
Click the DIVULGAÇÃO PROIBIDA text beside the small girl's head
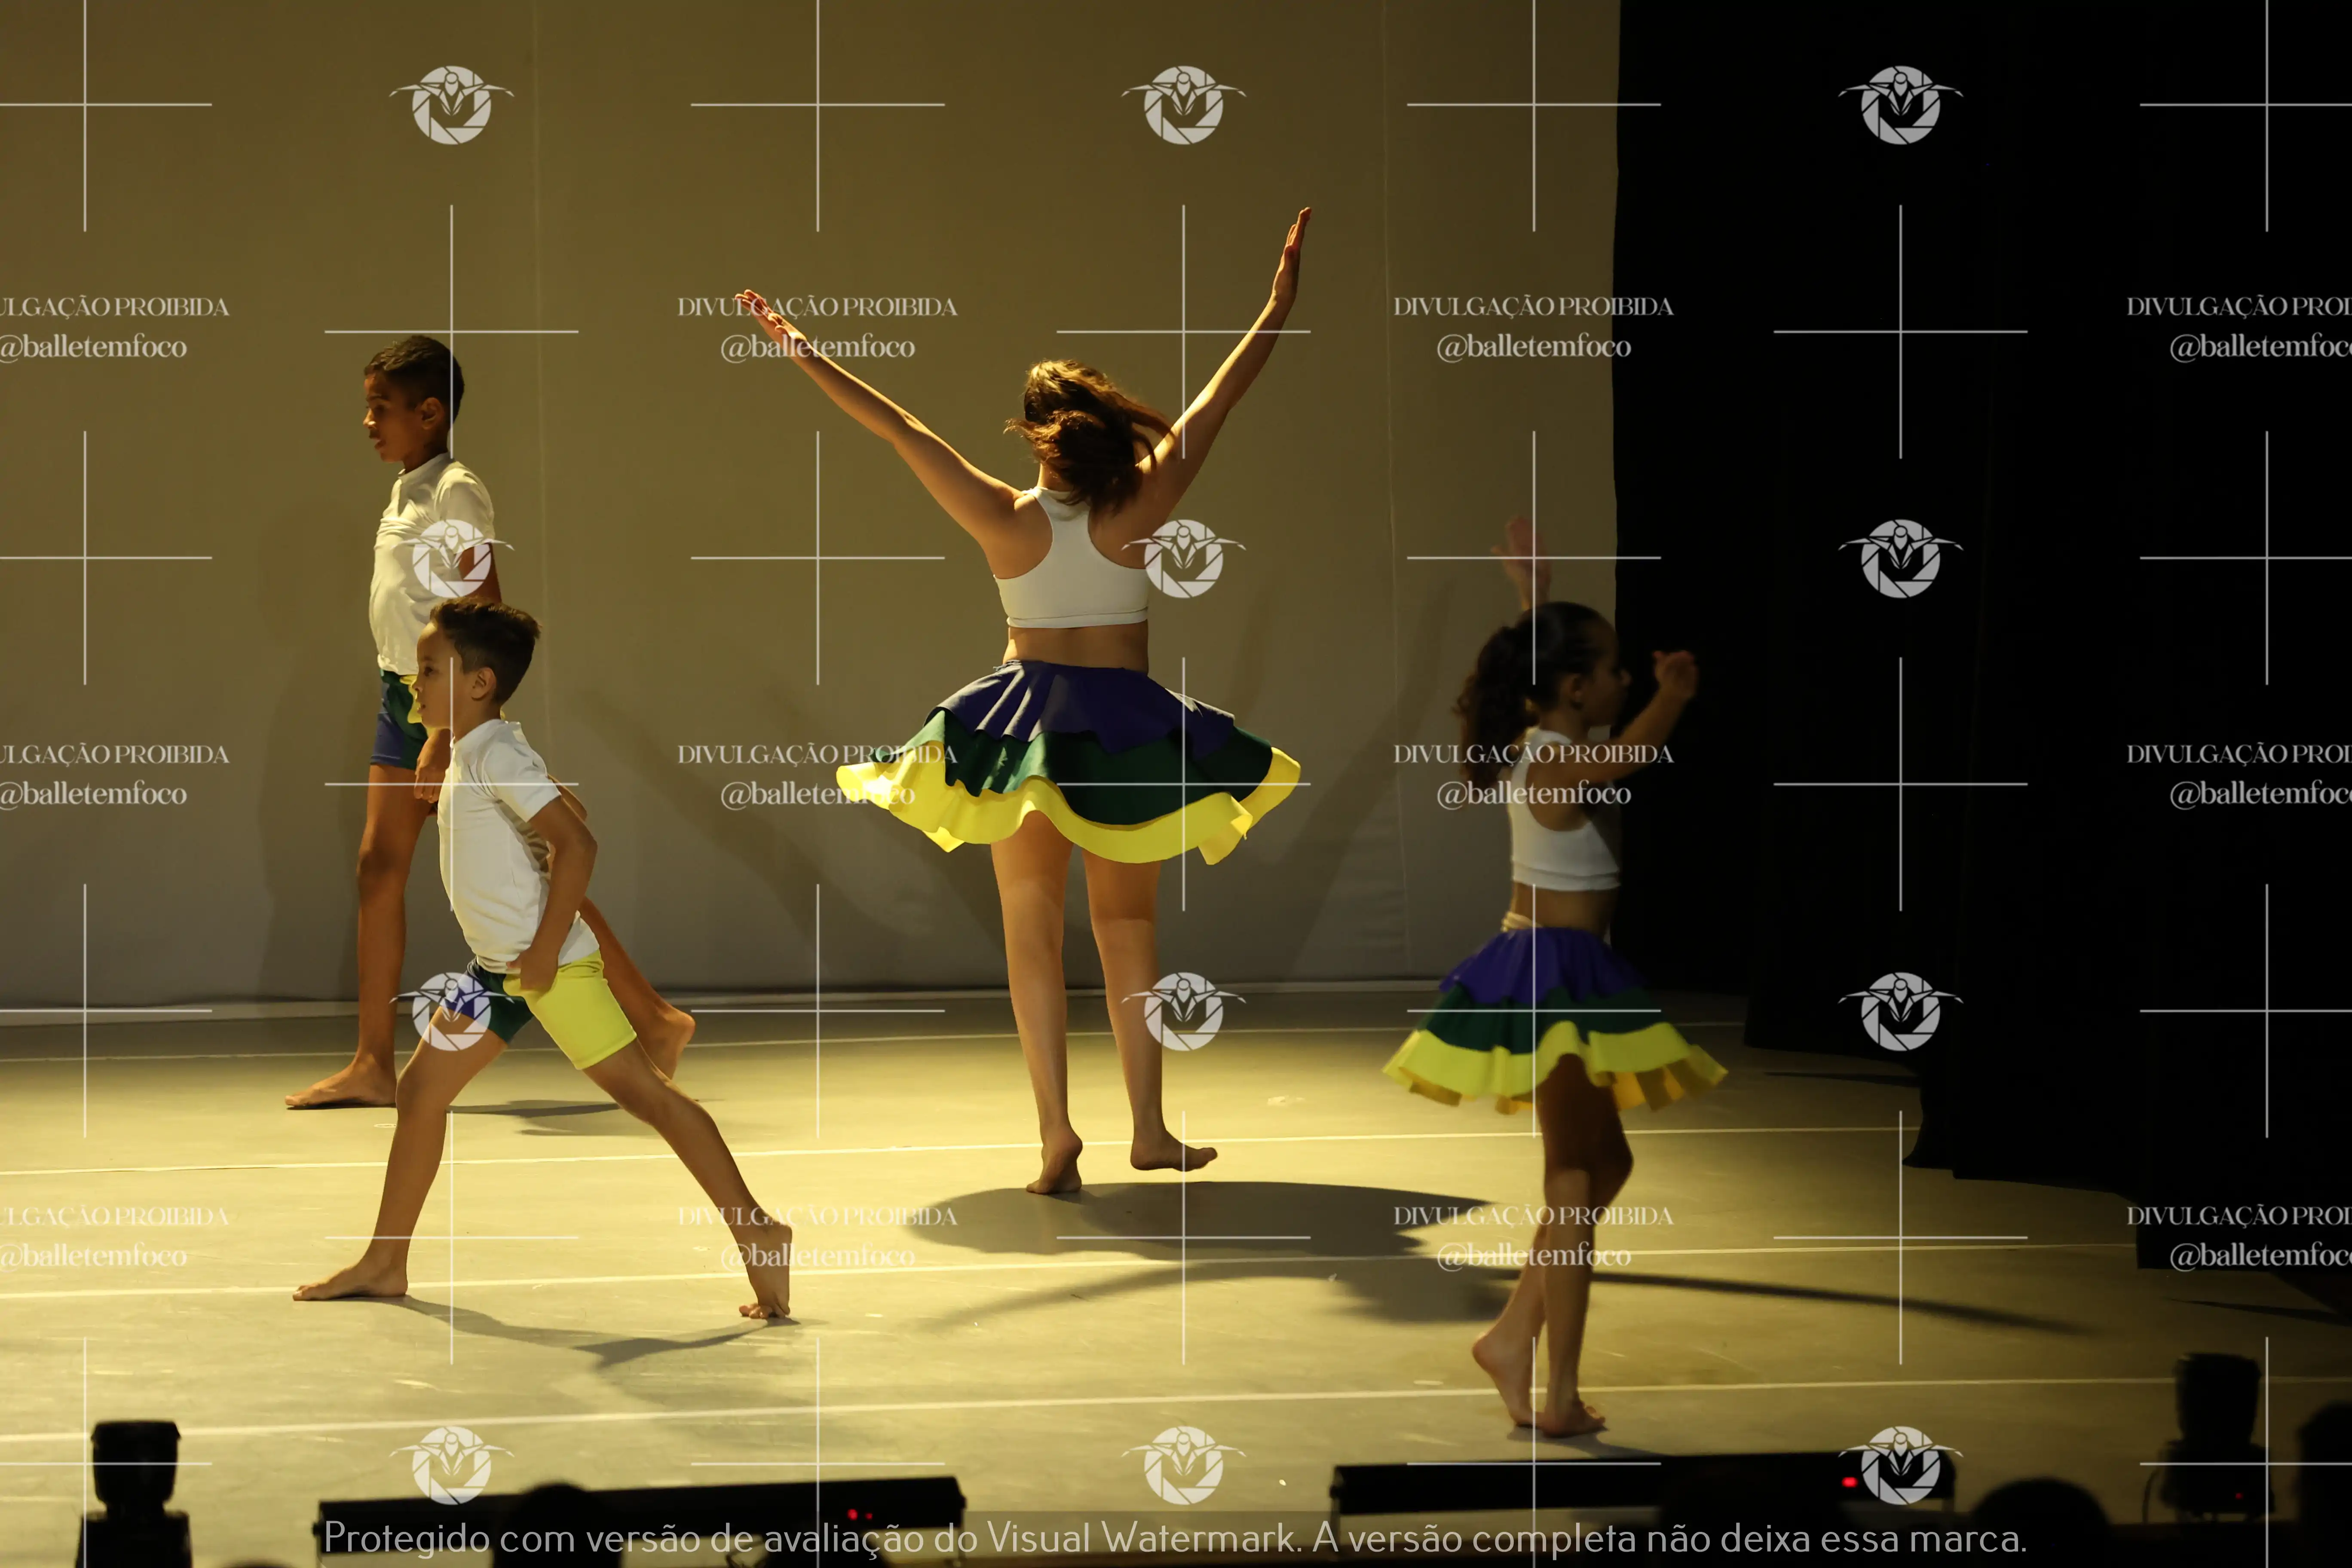(1533, 754)
